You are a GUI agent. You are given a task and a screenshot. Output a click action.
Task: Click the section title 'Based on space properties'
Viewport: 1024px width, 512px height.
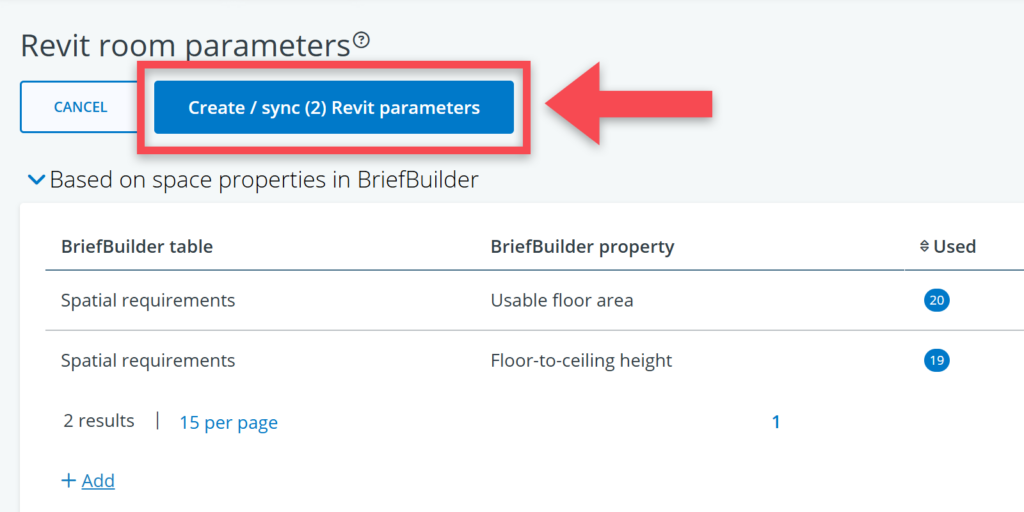click(264, 180)
